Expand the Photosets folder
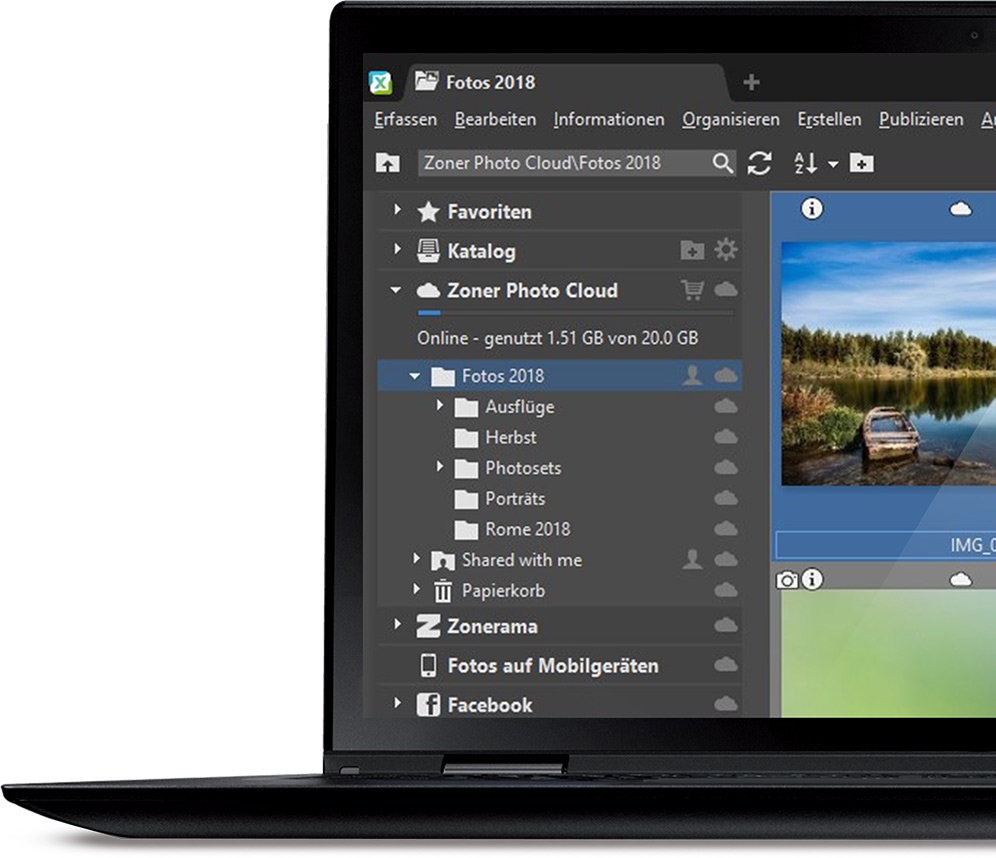 440,466
